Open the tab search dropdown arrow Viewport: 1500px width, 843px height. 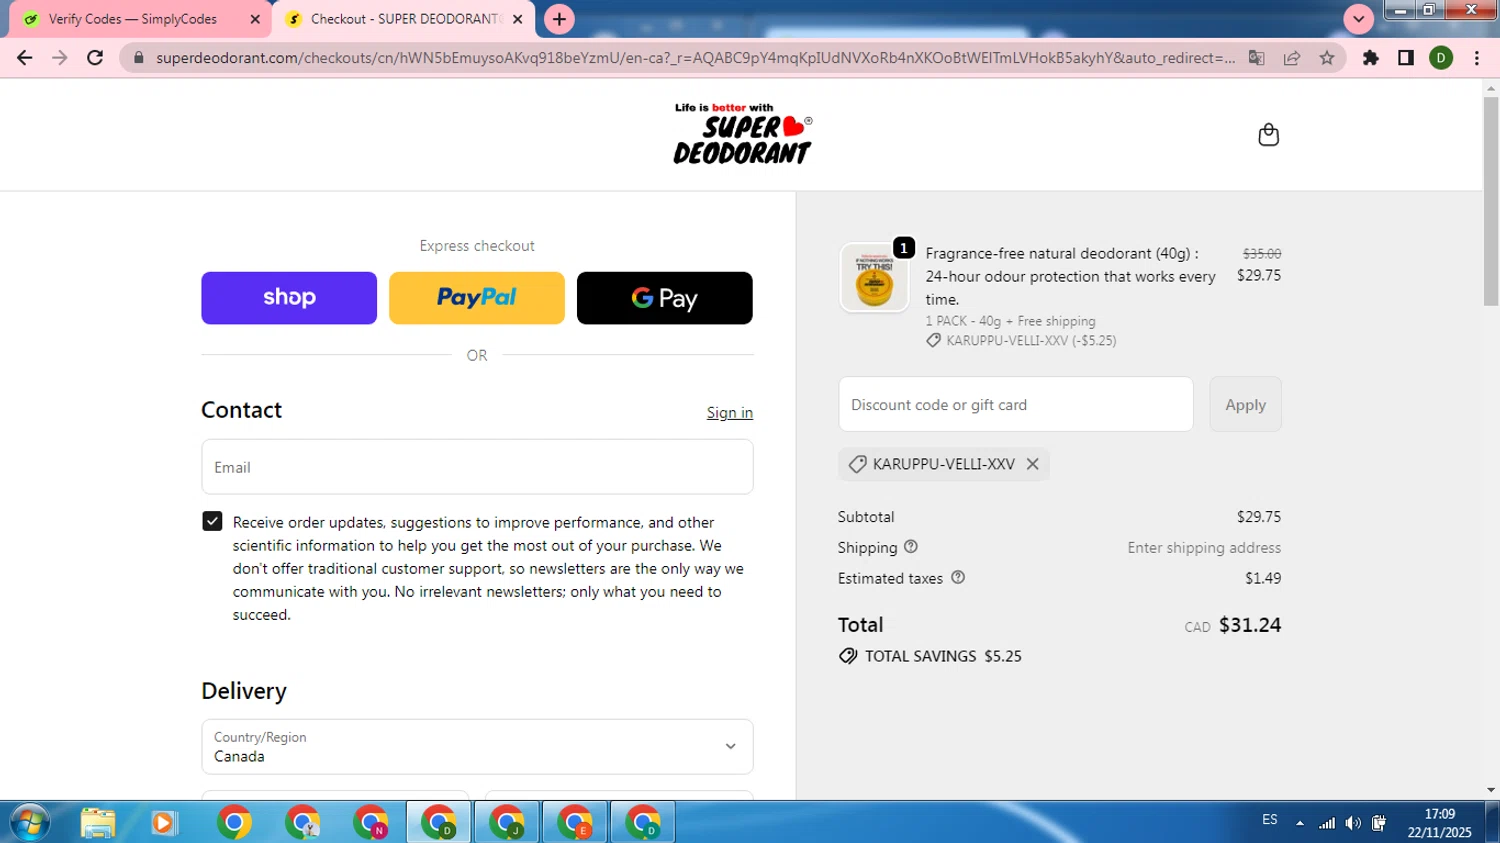[x=1358, y=19]
